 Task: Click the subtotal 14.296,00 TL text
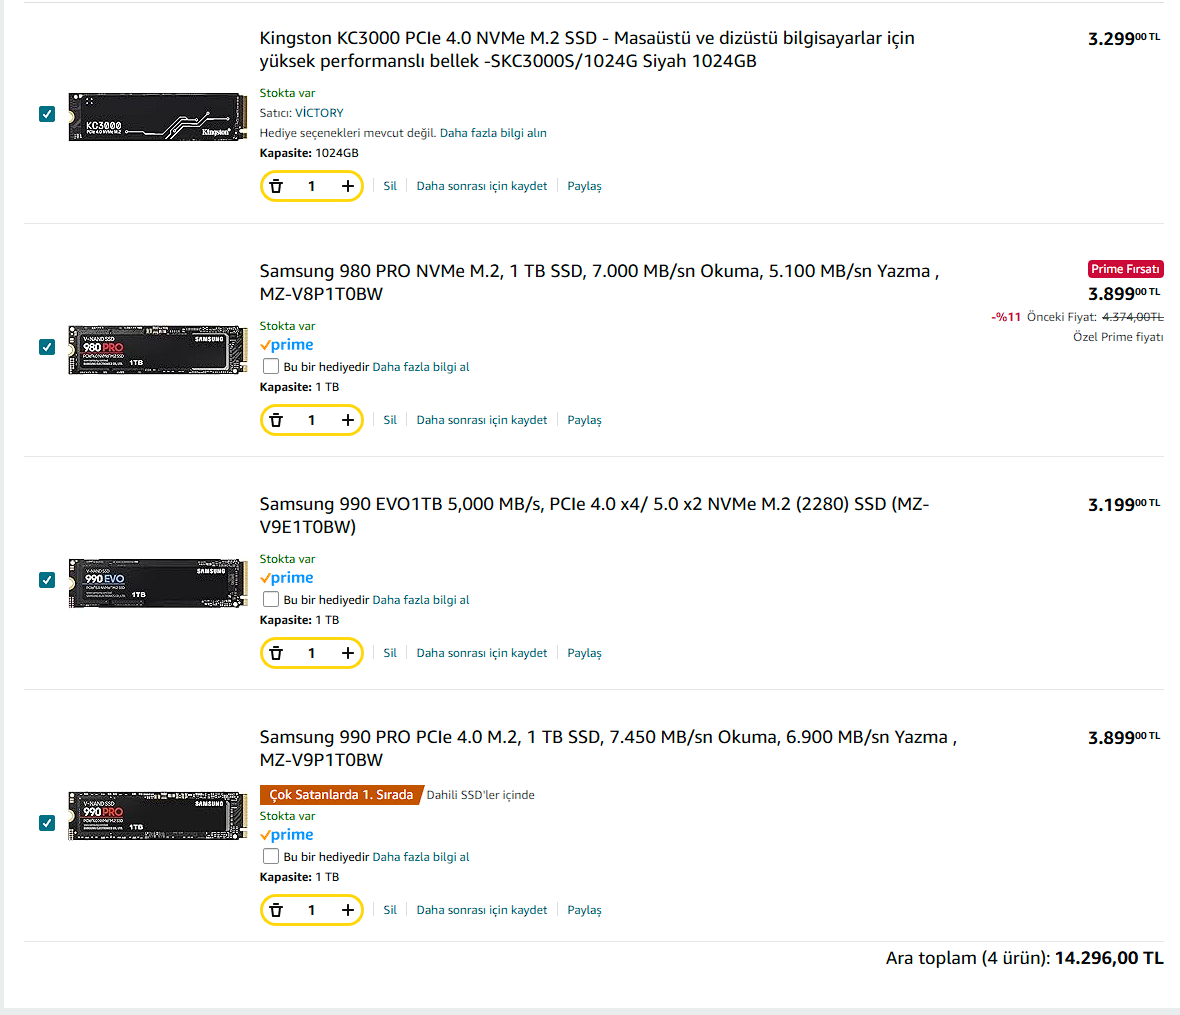click(1109, 959)
